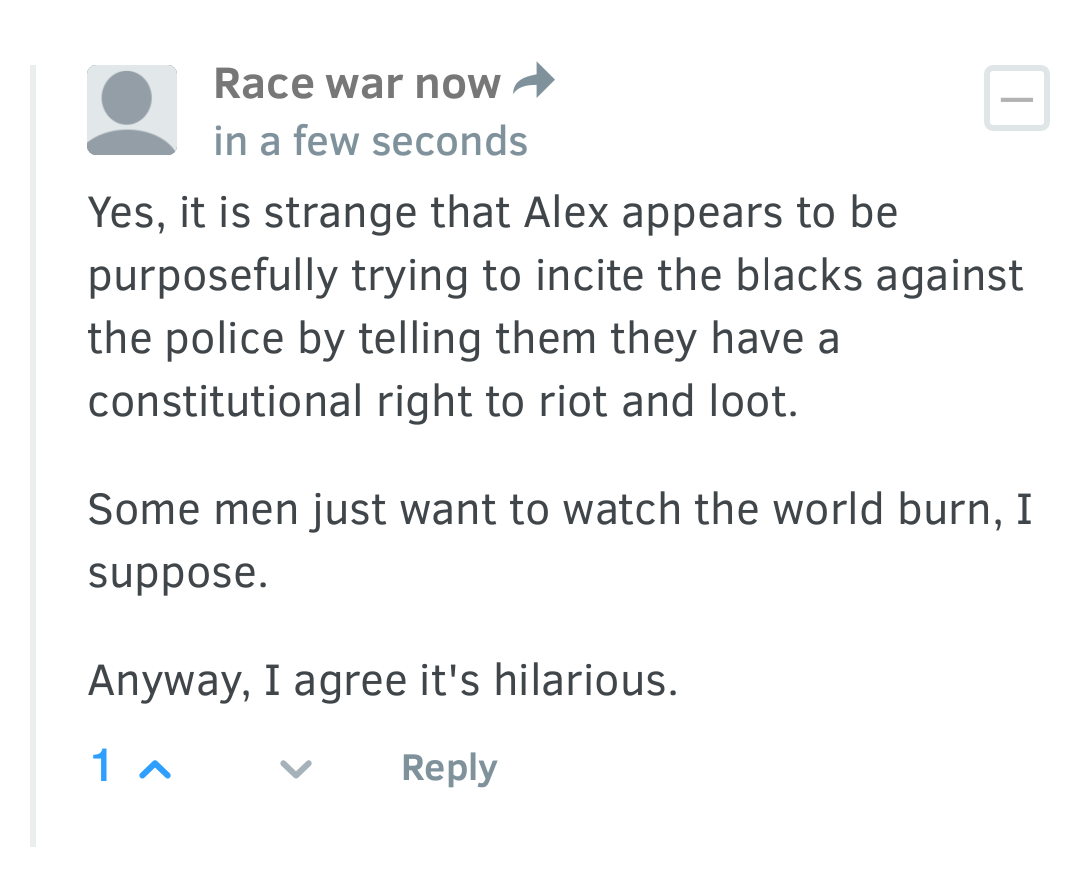Click the word "suppose." in the comment

(178, 574)
